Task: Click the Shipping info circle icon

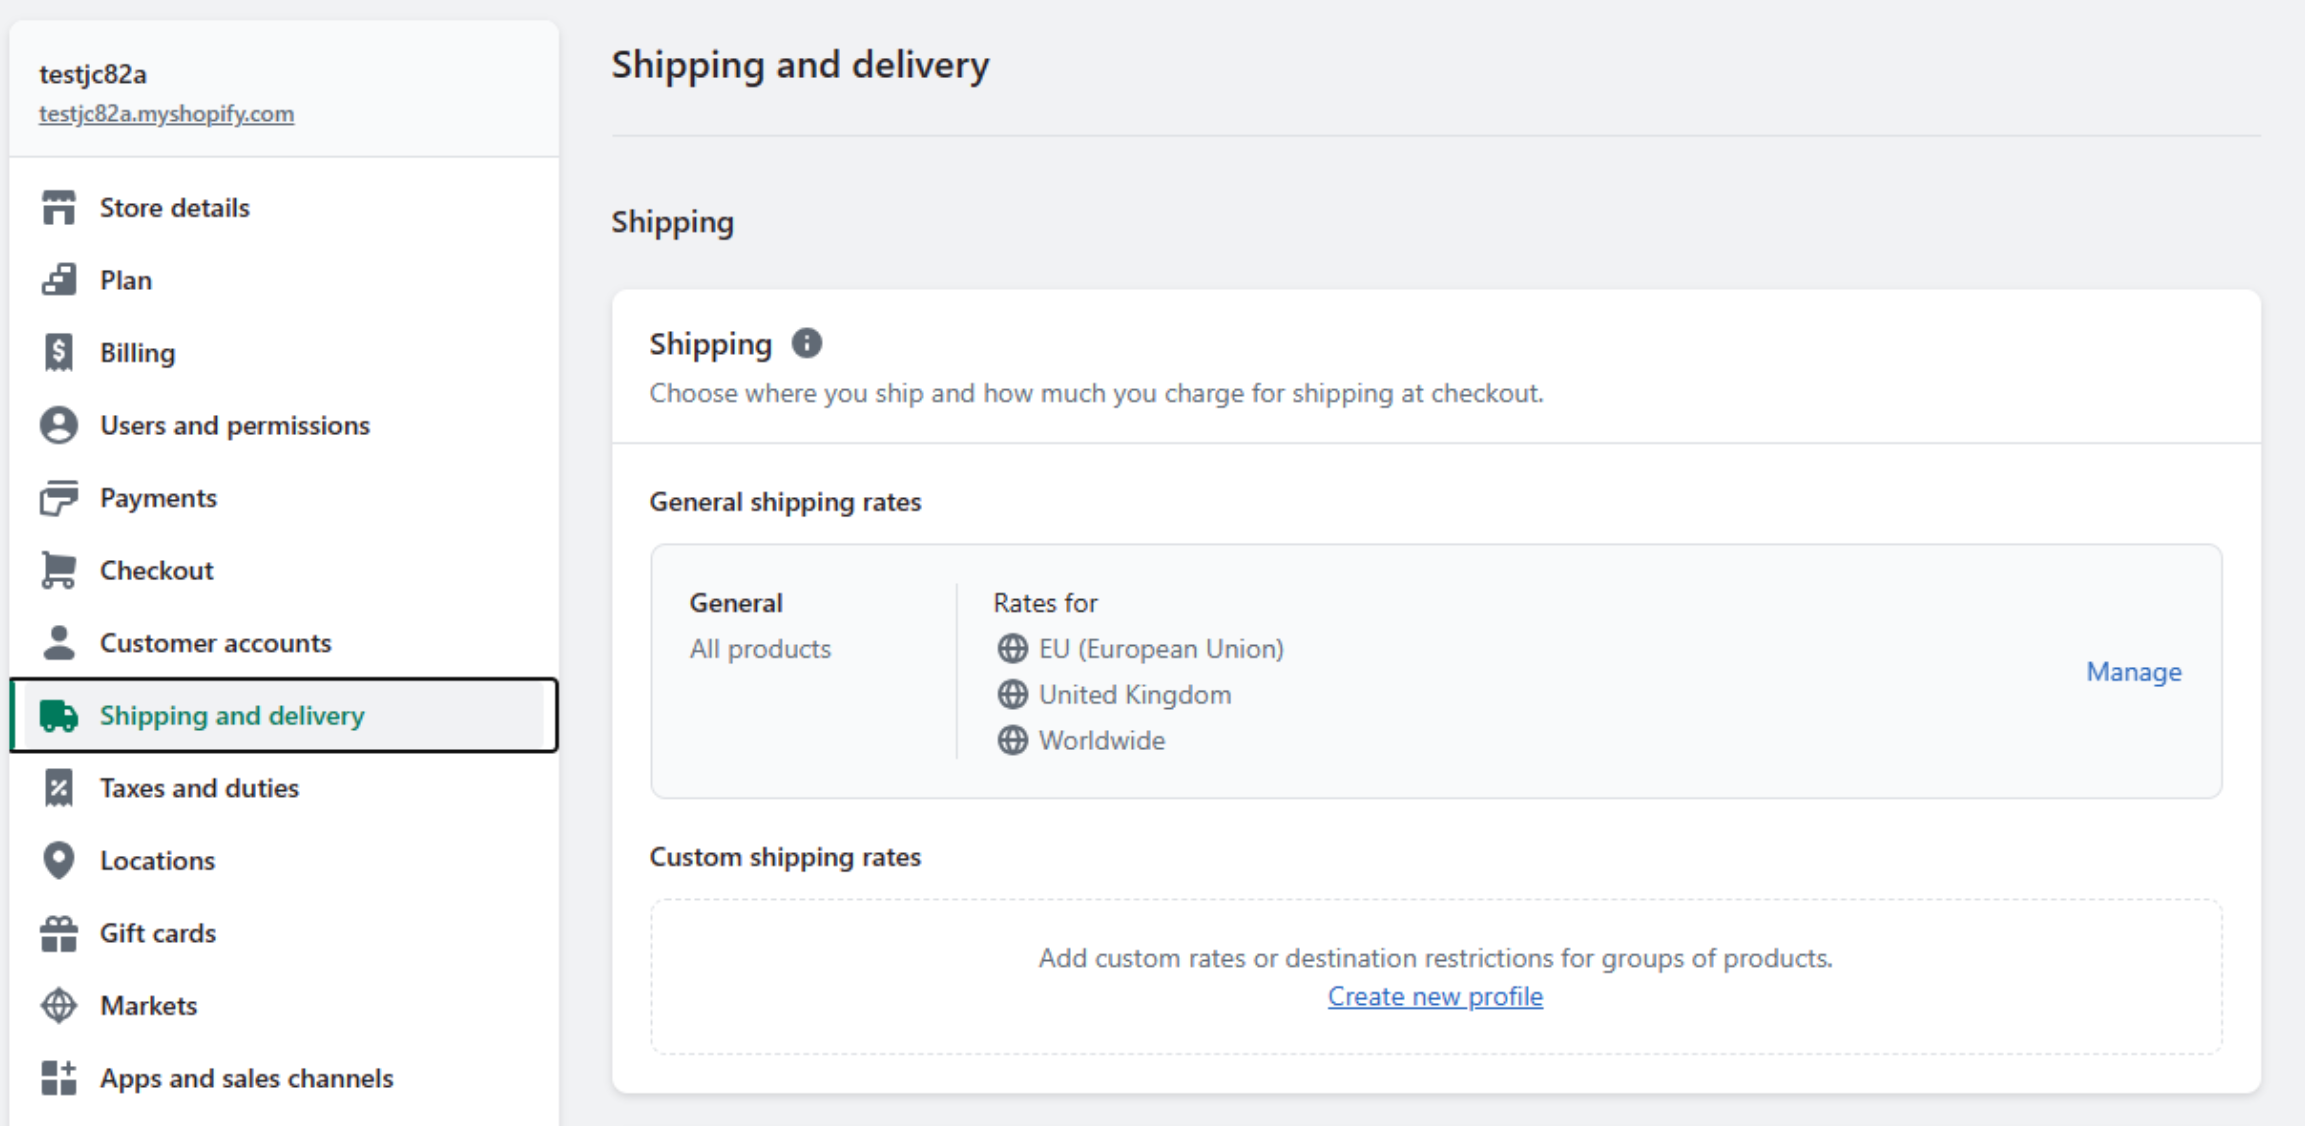Action: (x=807, y=344)
